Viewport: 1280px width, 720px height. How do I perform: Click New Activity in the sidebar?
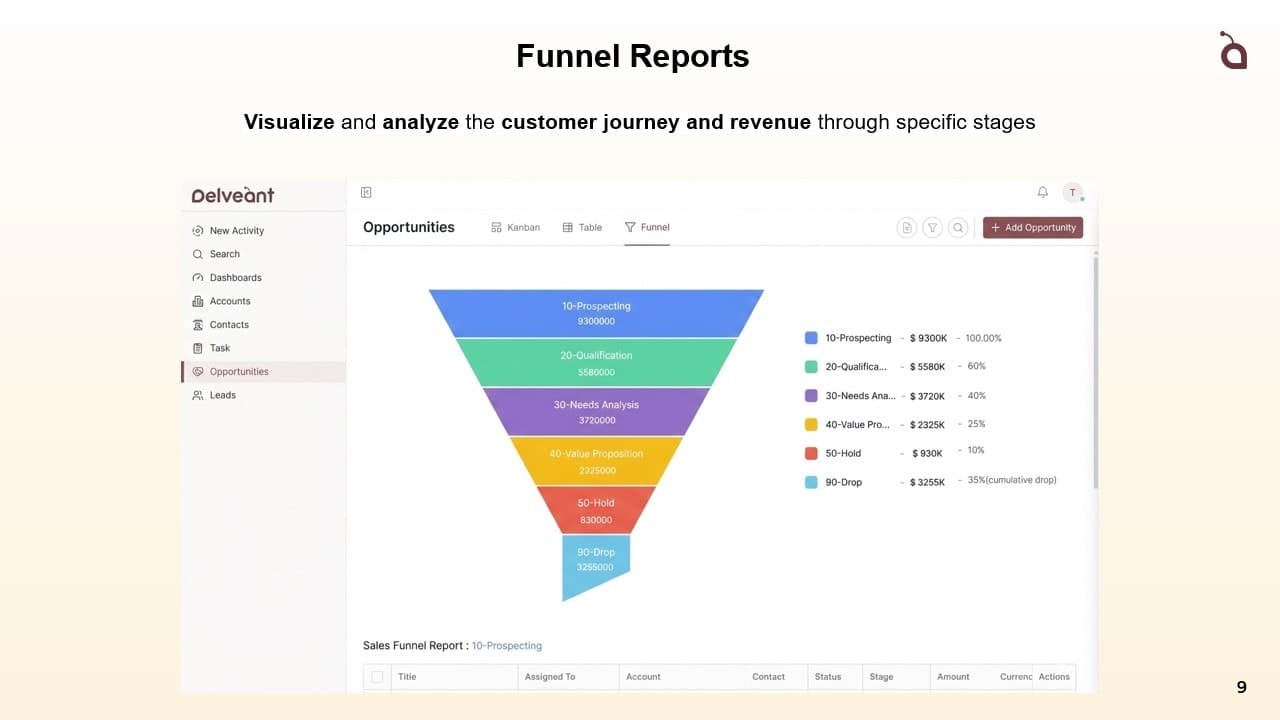235,230
